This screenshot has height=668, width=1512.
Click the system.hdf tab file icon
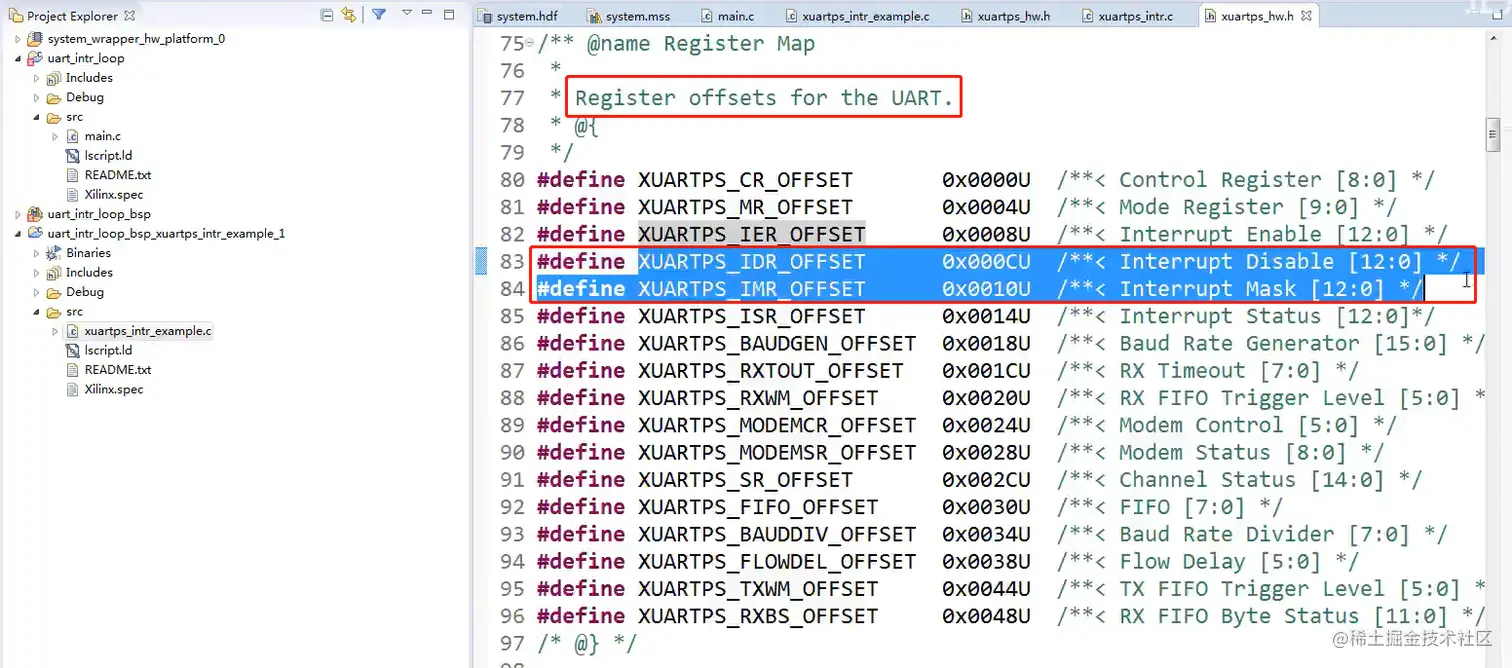[x=486, y=16]
